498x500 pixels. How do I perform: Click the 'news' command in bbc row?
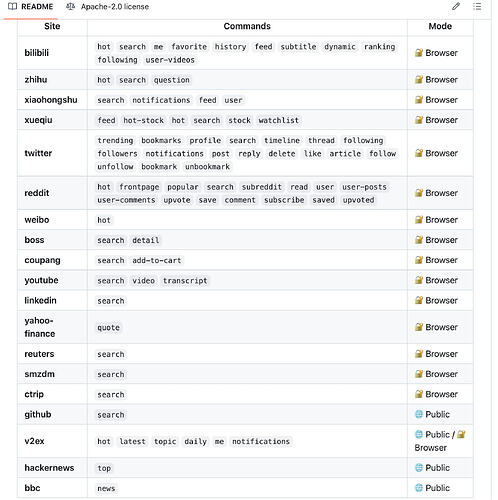[106, 488]
